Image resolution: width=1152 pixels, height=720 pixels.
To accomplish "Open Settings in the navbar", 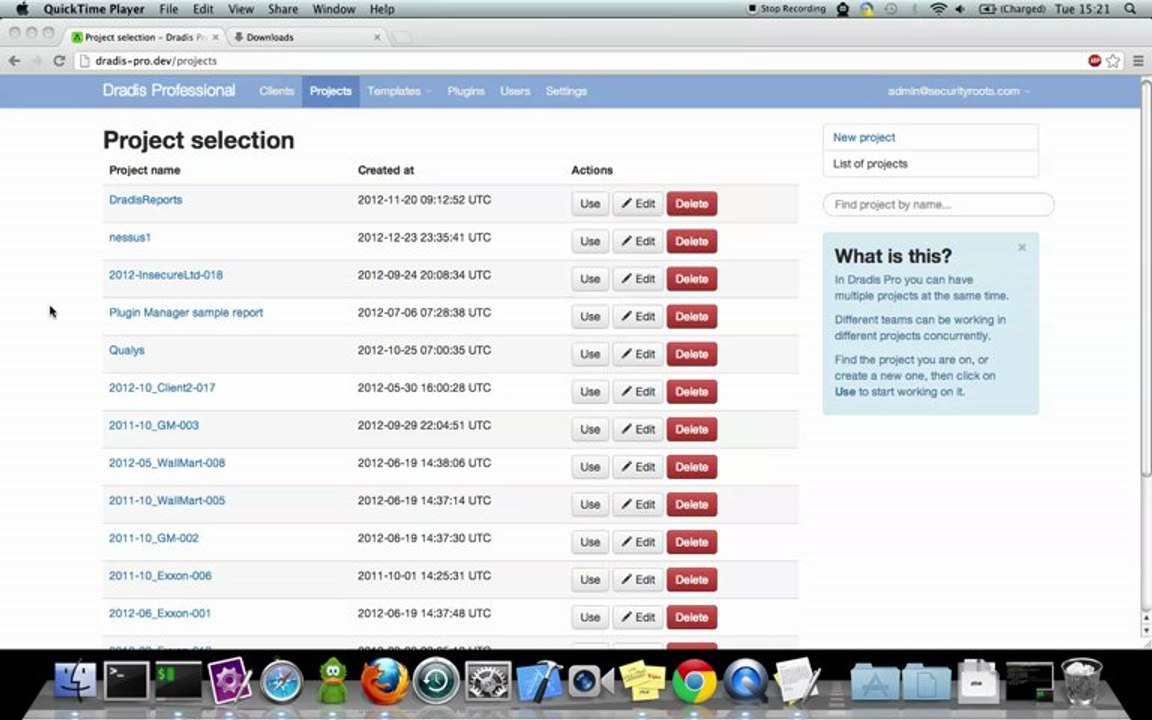I will pyautogui.click(x=566, y=91).
